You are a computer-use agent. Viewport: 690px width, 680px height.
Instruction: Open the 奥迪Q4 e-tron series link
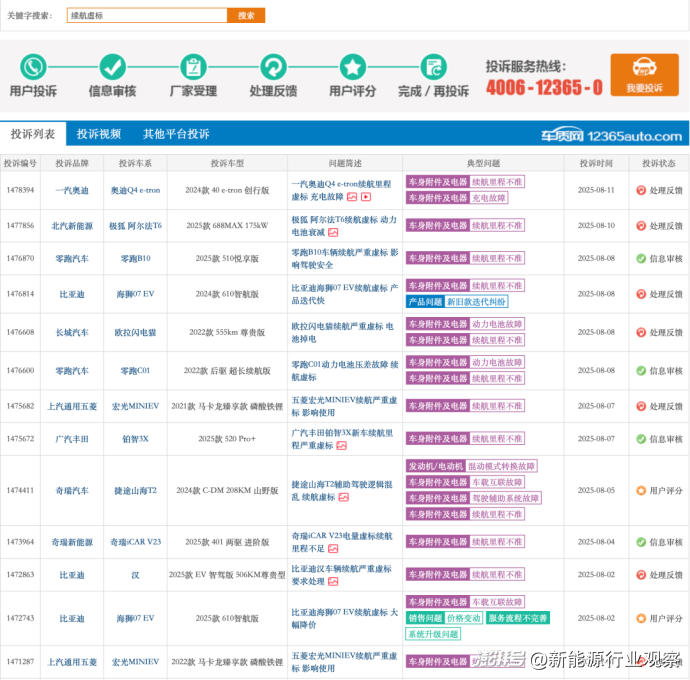135,191
